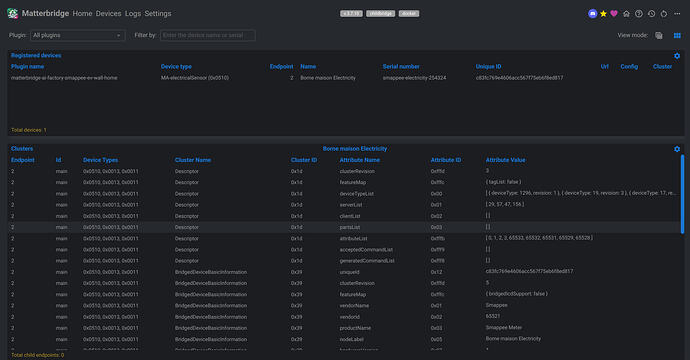Click the Cluster column header in devices
This screenshot has height=360, width=690.
click(662, 66)
